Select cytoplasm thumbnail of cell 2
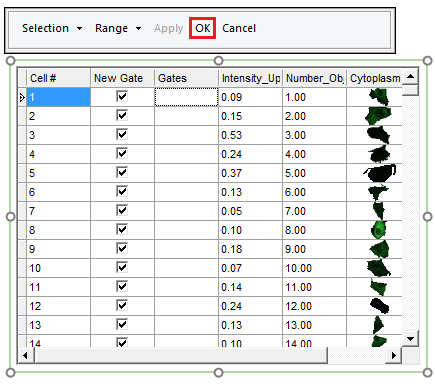Image resolution: width=435 pixels, height=387 pixels. pyautogui.click(x=378, y=116)
